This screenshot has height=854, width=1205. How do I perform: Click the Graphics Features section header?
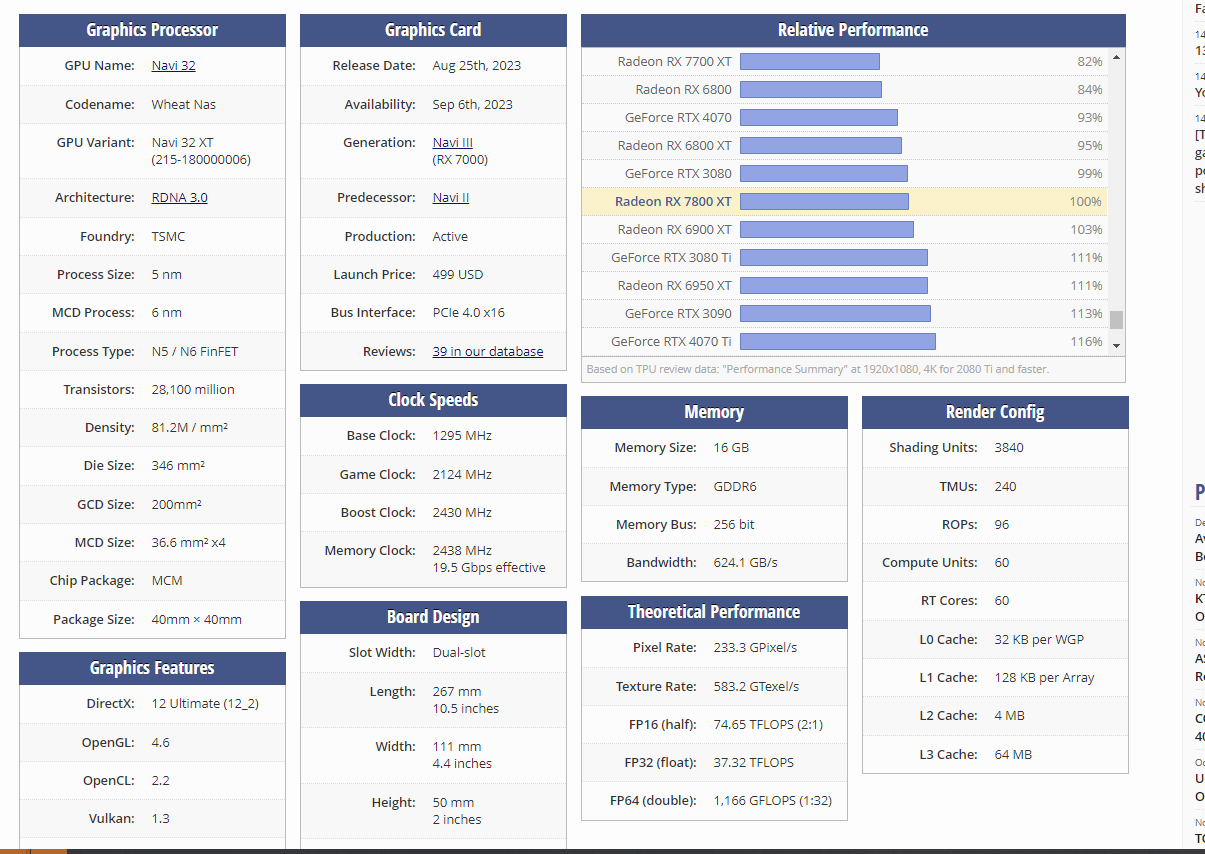[152, 668]
